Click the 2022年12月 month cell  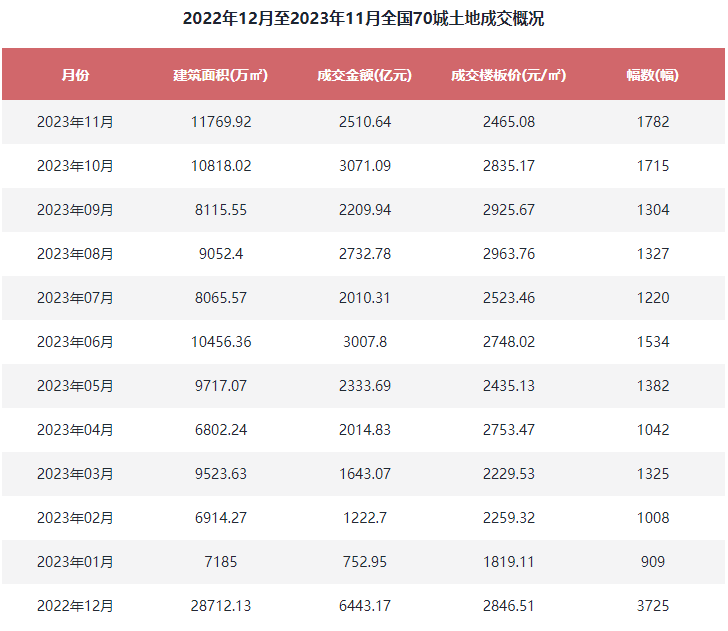[75, 606]
